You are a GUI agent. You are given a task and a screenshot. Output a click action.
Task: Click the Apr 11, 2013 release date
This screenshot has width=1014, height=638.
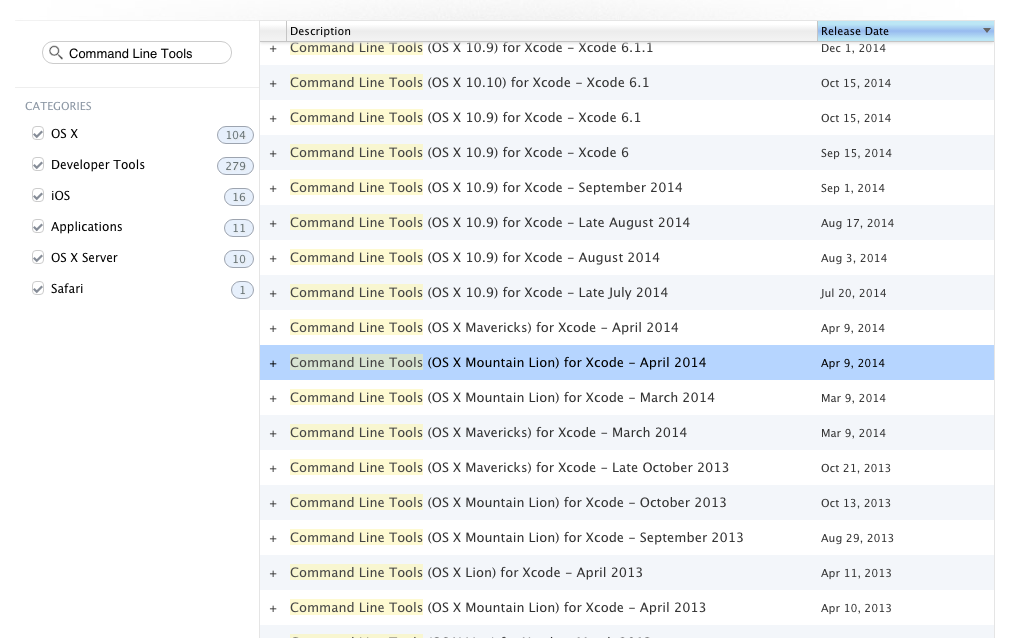tap(856, 573)
